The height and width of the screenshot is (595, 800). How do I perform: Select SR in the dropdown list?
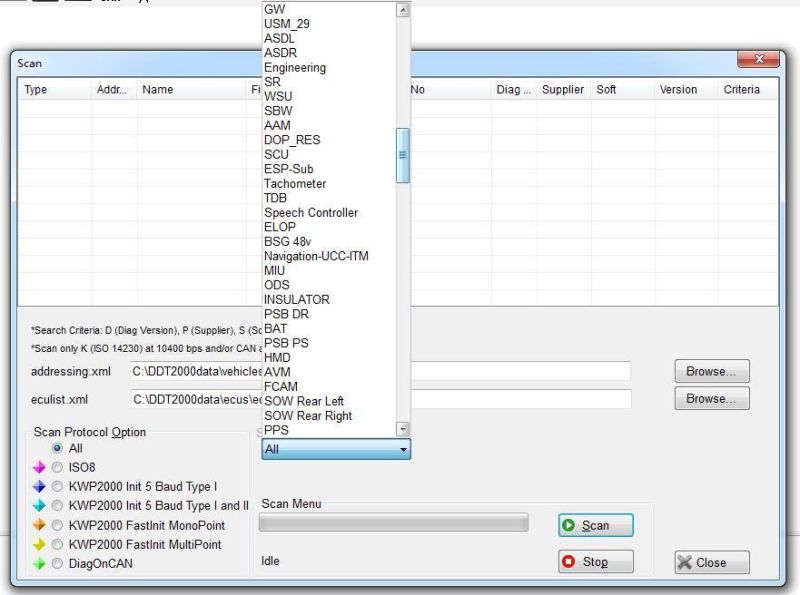(x=329, y=82)
